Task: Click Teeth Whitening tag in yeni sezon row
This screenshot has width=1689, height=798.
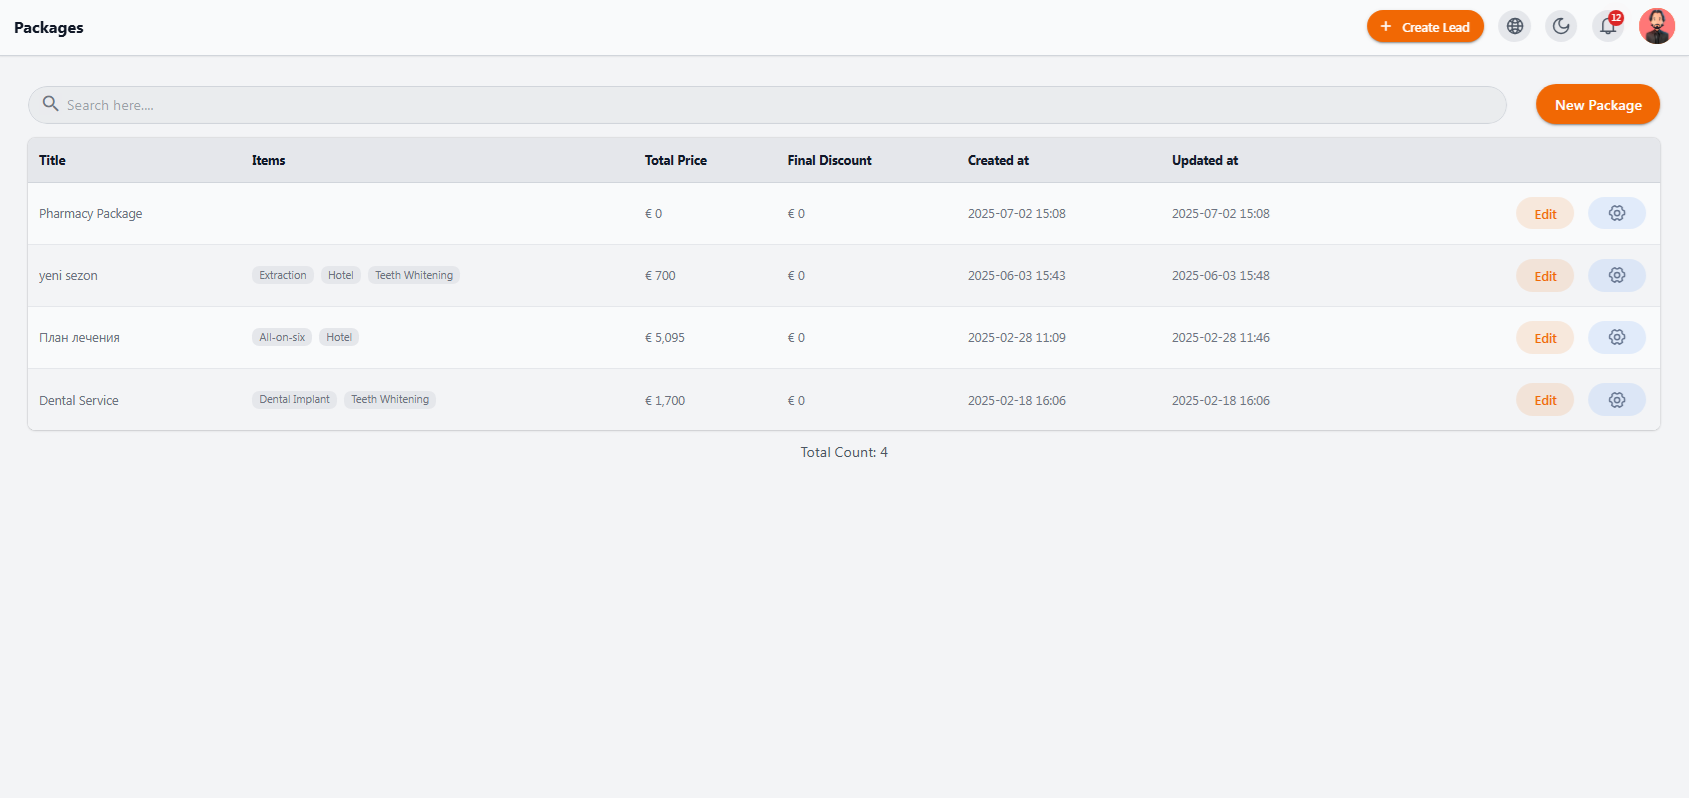Action: (414, 275)
